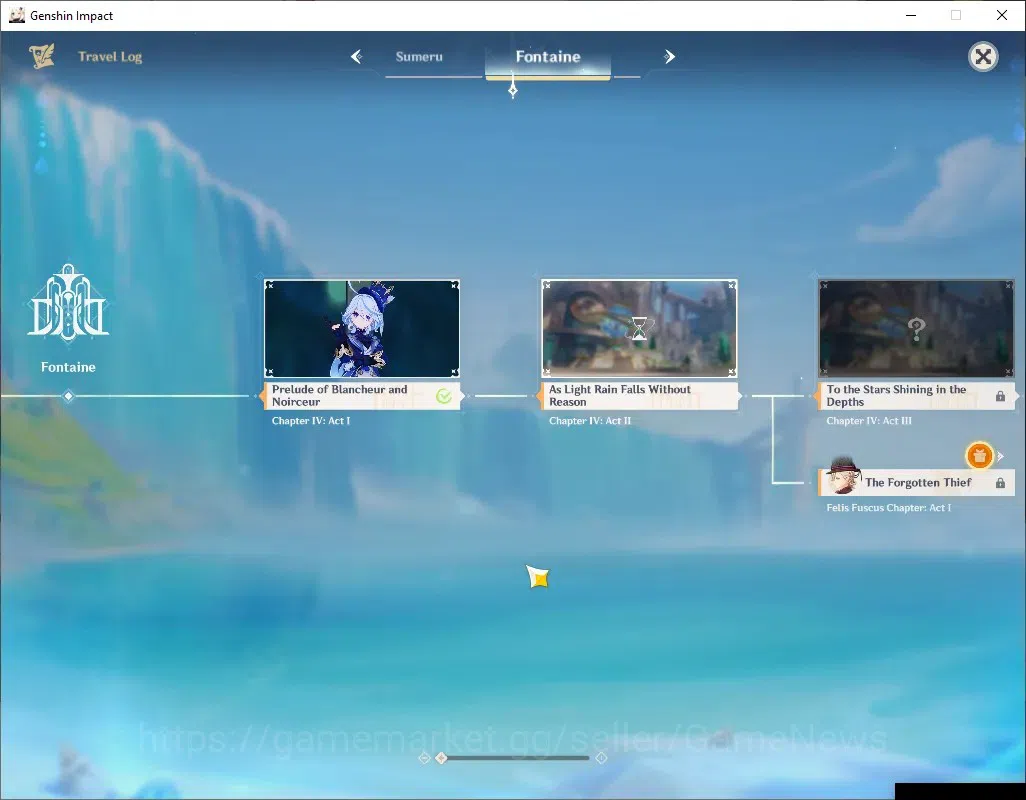Click the green completed checkmark on Act I
This screenshot has height=800, width=1026.
pyautogui.click(x=444, y=396)
